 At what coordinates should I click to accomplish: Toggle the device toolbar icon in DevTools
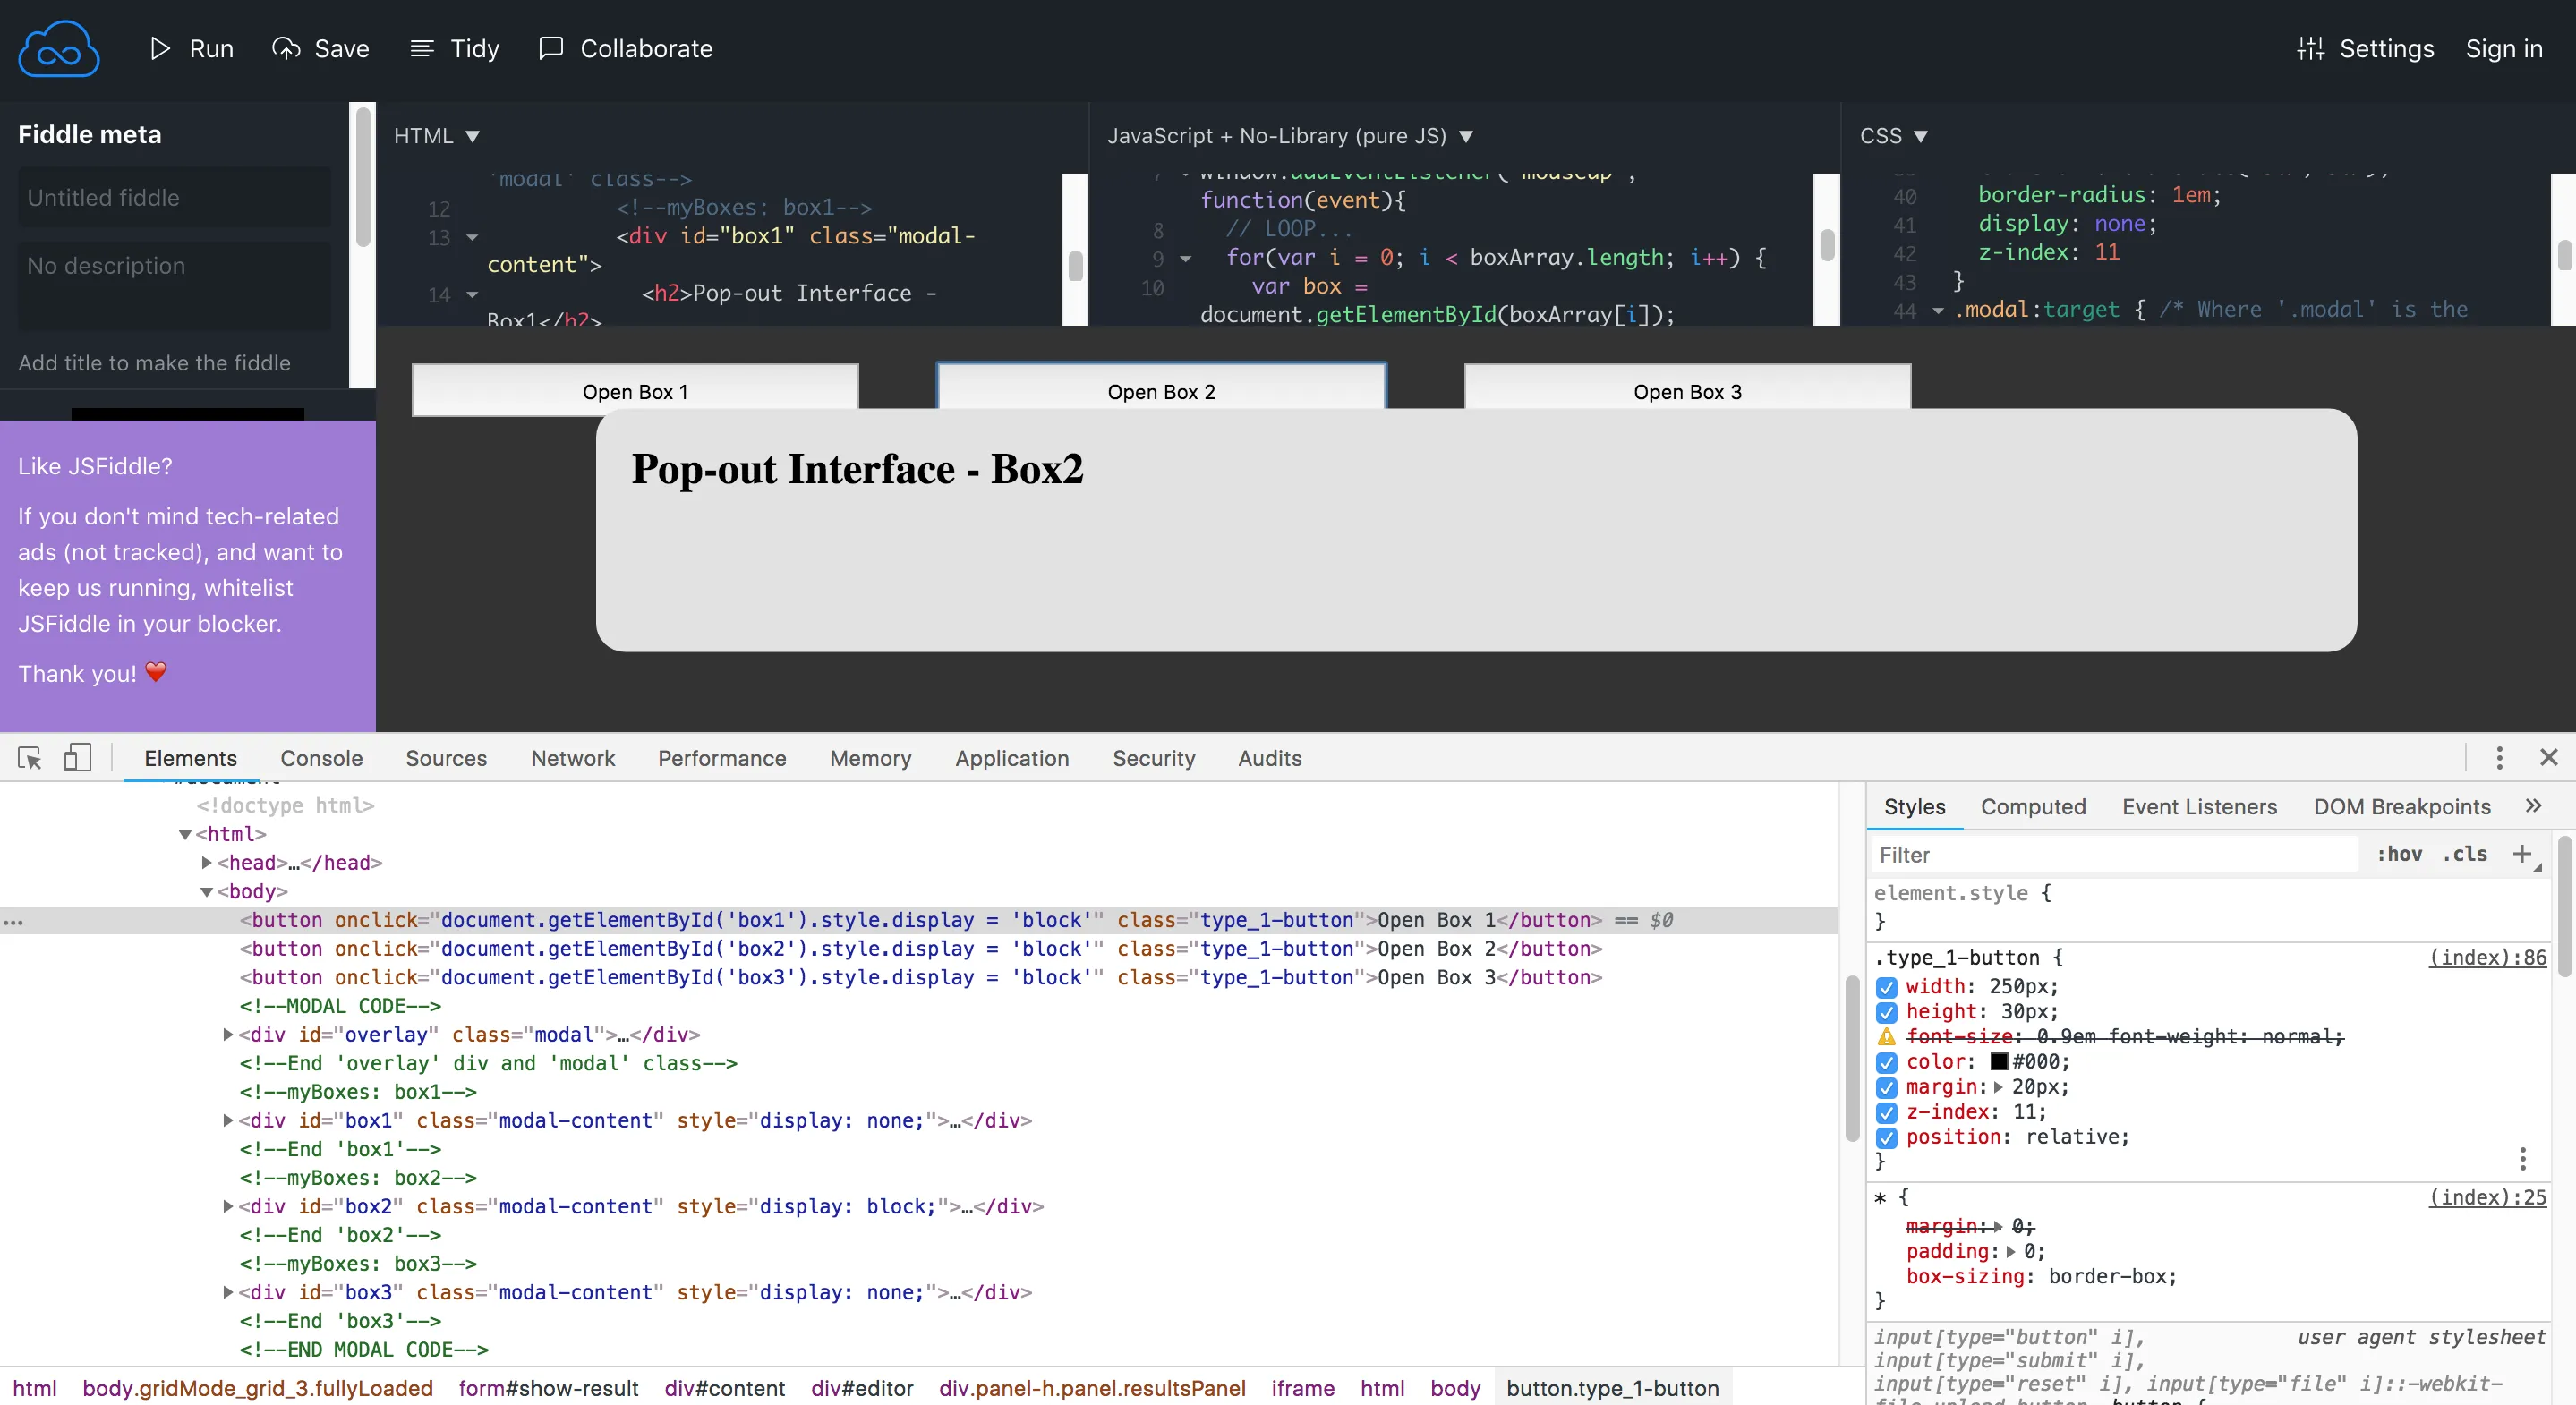pyautogui.click(x=77, y=758)
